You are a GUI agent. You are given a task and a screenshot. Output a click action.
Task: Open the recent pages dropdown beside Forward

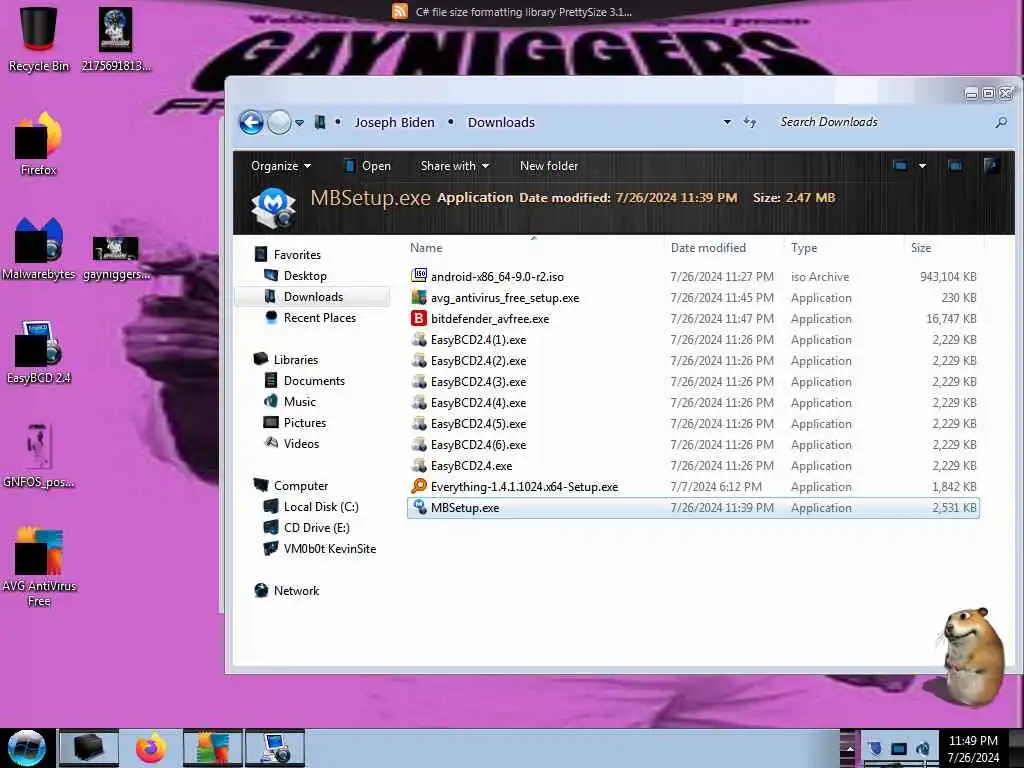pyautogui.click(x=299, y=123)
